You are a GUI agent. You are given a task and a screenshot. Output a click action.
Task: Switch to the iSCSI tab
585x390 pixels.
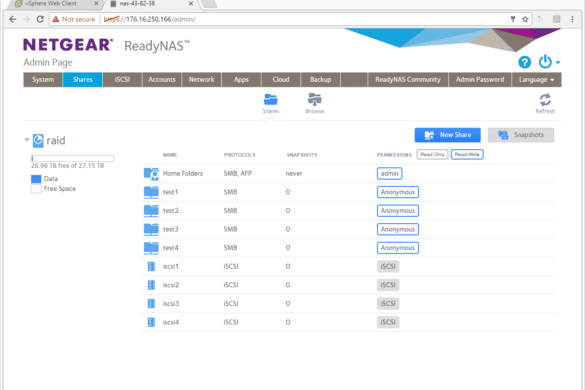tap(122, 79)
